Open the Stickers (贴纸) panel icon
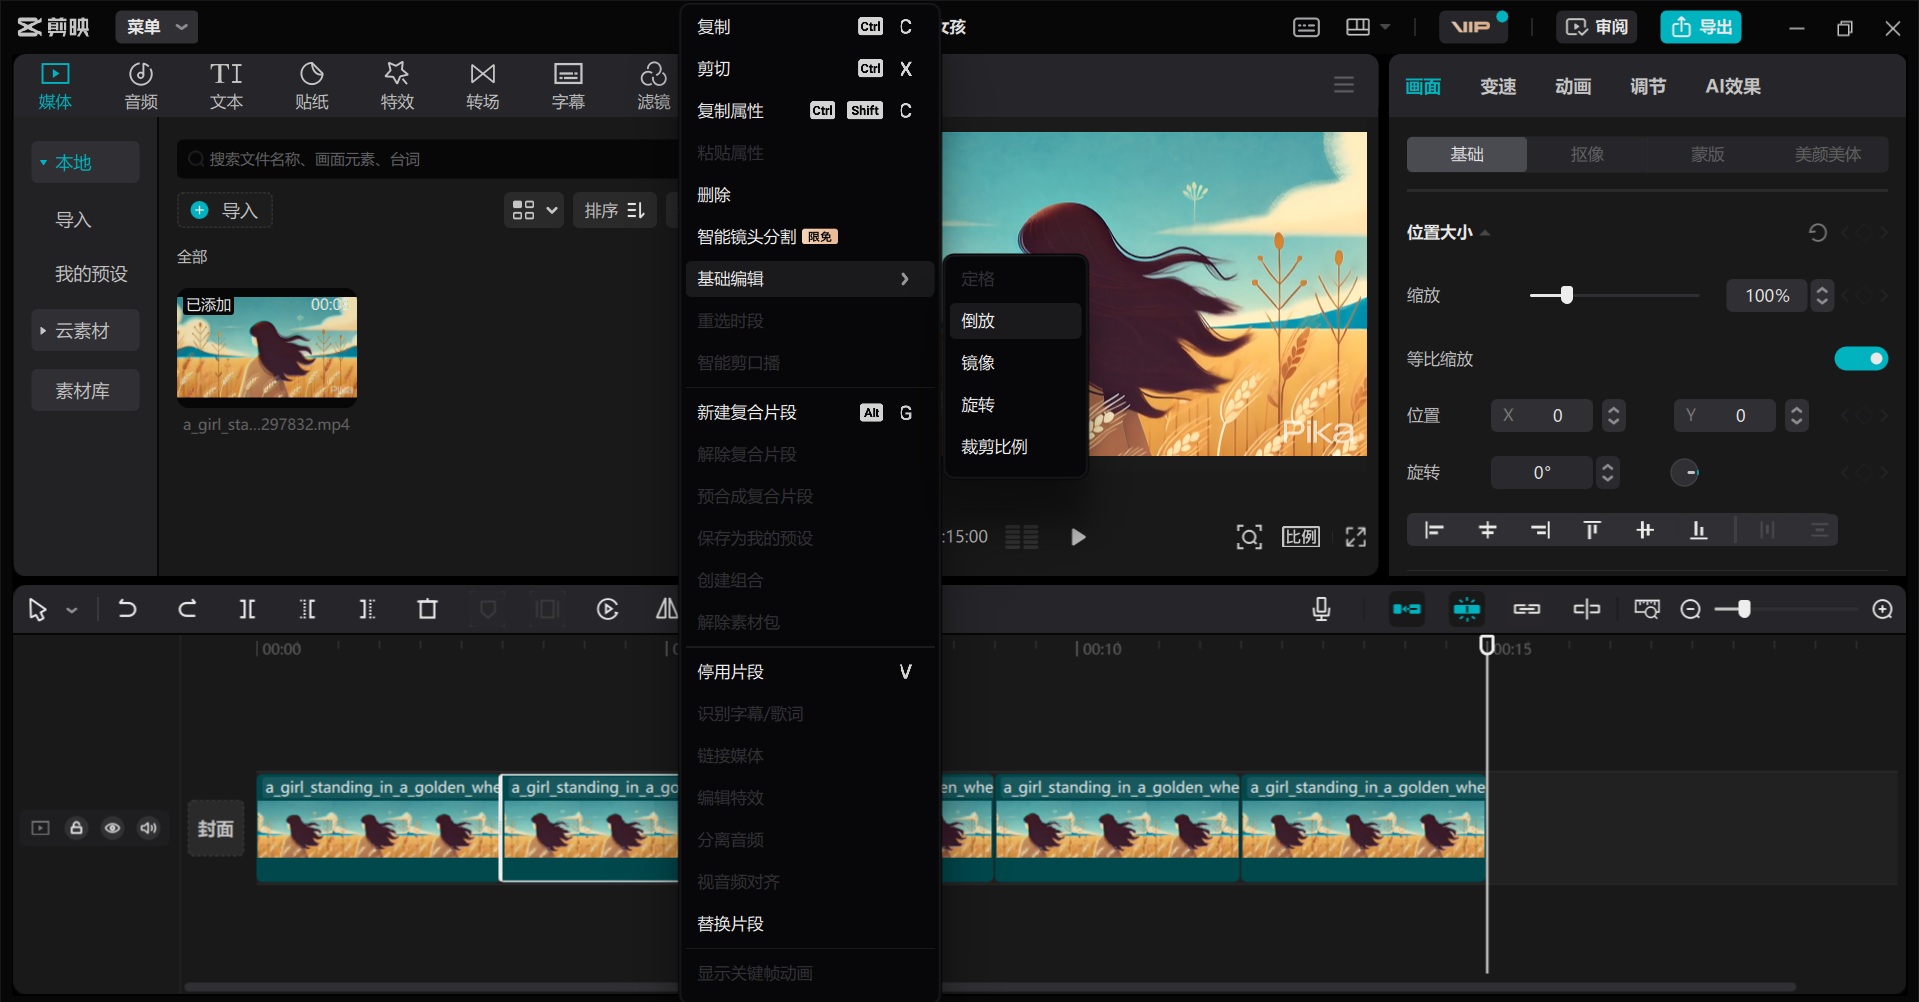The width and height of the screenshot is (1919, 1002). 311,86
